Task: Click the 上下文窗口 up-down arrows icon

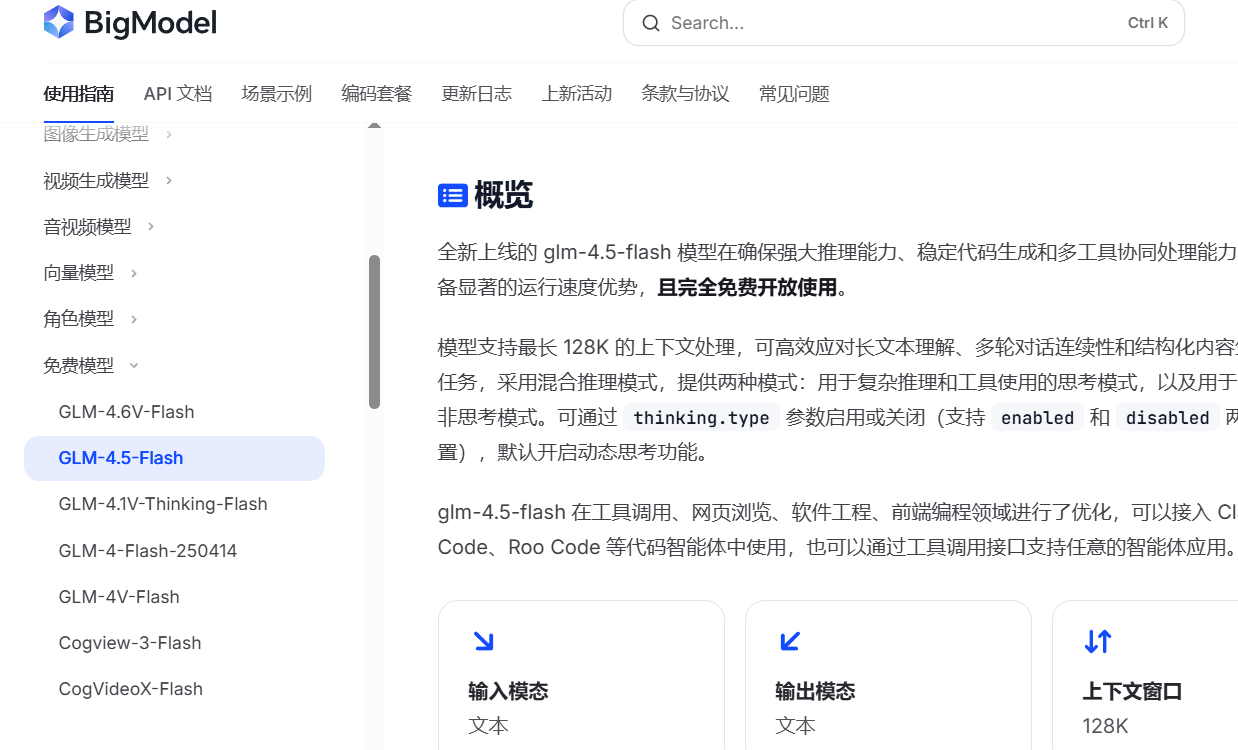Action: pyautogui.click(x=1098, y=641)
